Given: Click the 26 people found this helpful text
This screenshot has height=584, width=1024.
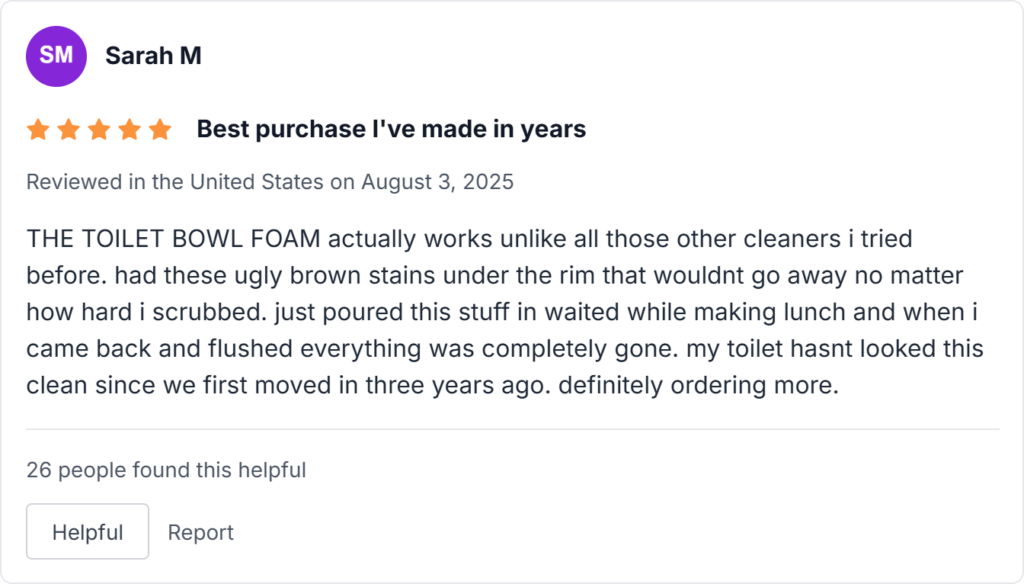Looking at the screenshot, I should click(167, 469).
